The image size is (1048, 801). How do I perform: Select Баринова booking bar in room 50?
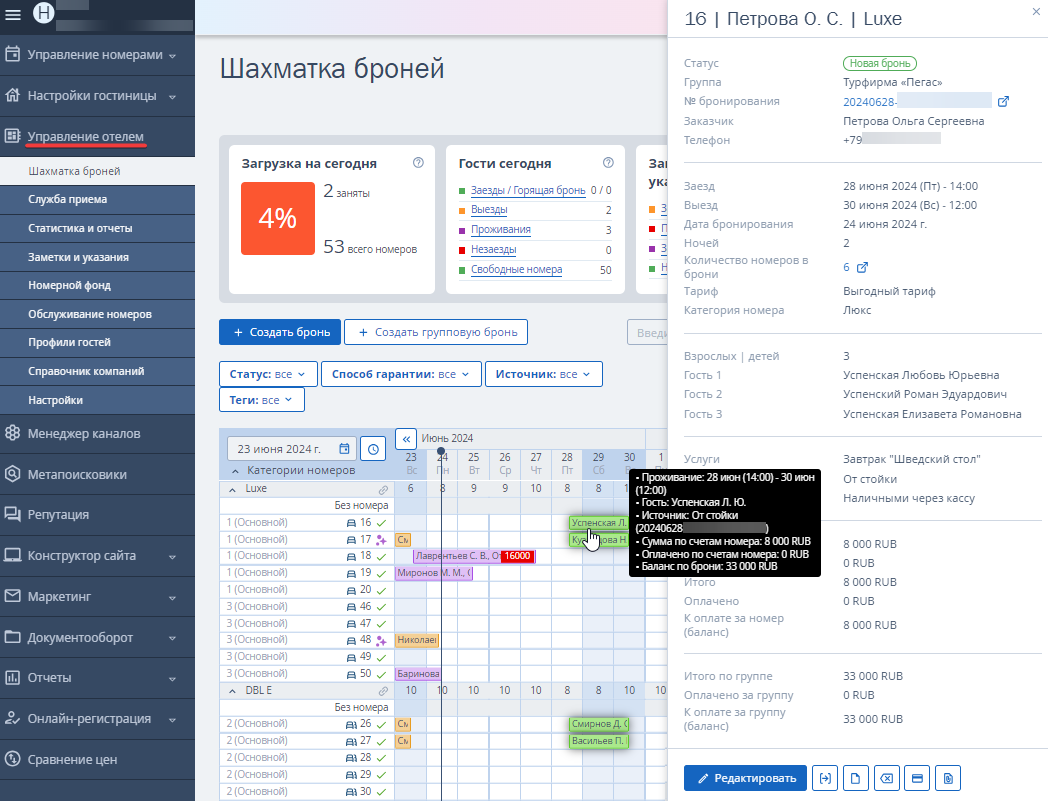418,674
